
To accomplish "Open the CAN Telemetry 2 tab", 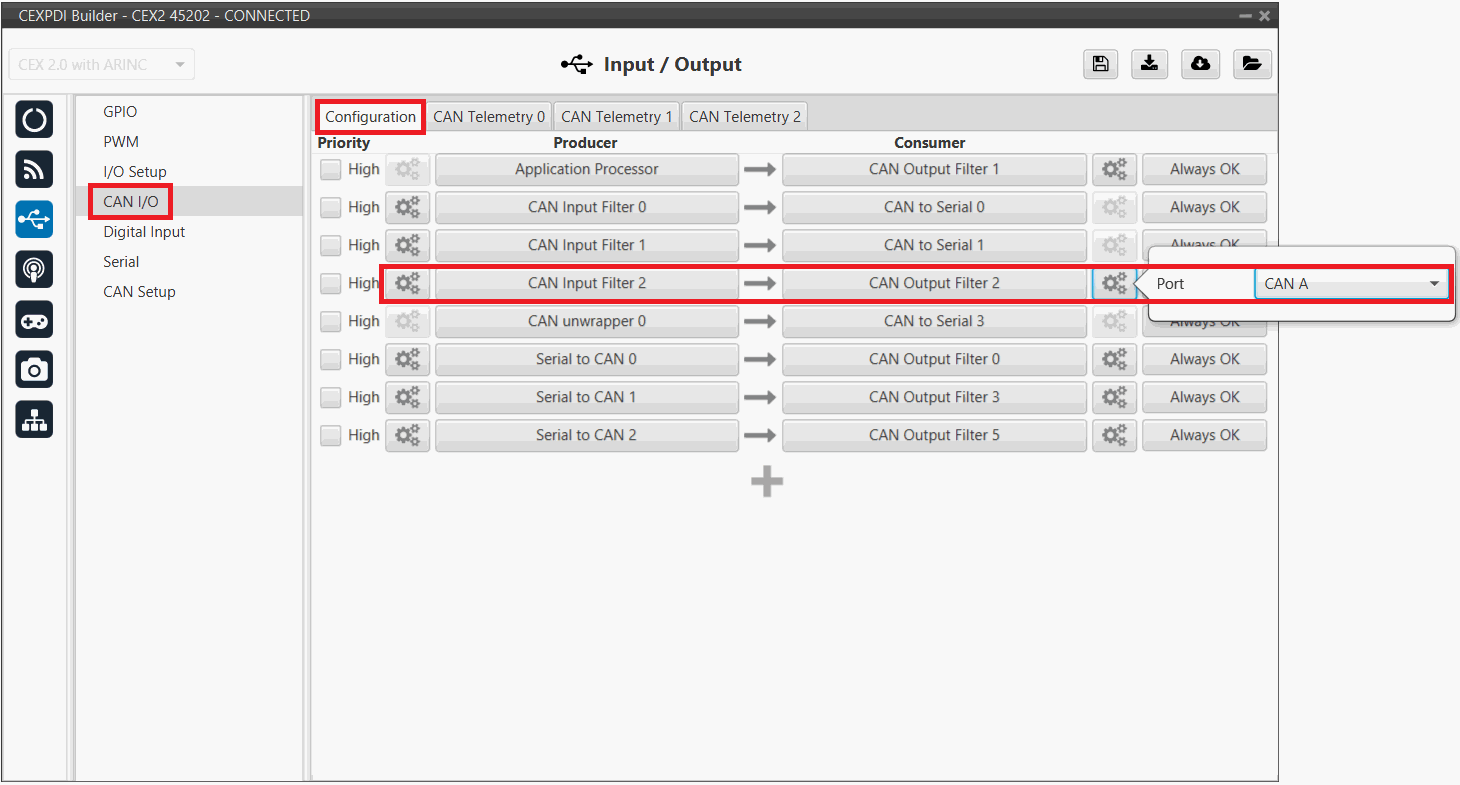I will [744, 117].
